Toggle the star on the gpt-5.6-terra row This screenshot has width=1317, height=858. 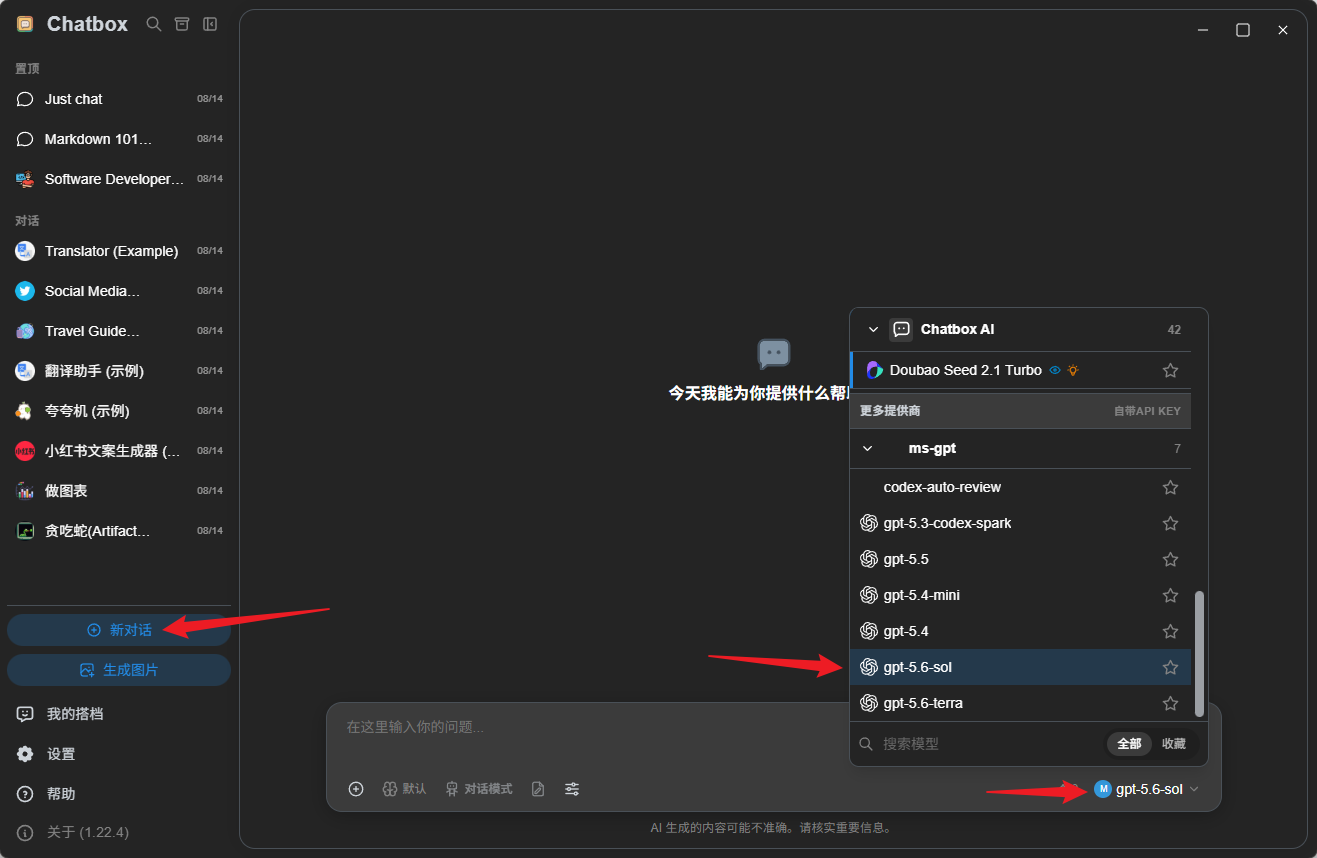(1170, 703)
